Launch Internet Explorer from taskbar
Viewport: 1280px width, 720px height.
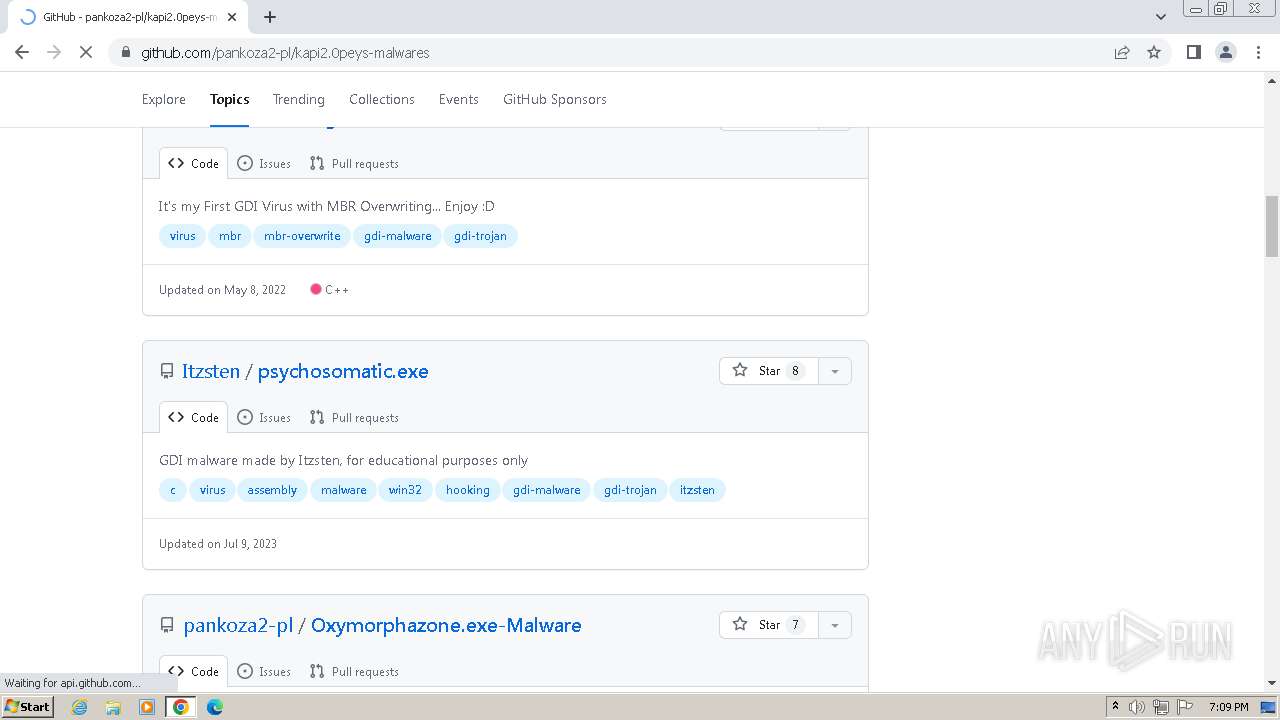click(80, 707)
